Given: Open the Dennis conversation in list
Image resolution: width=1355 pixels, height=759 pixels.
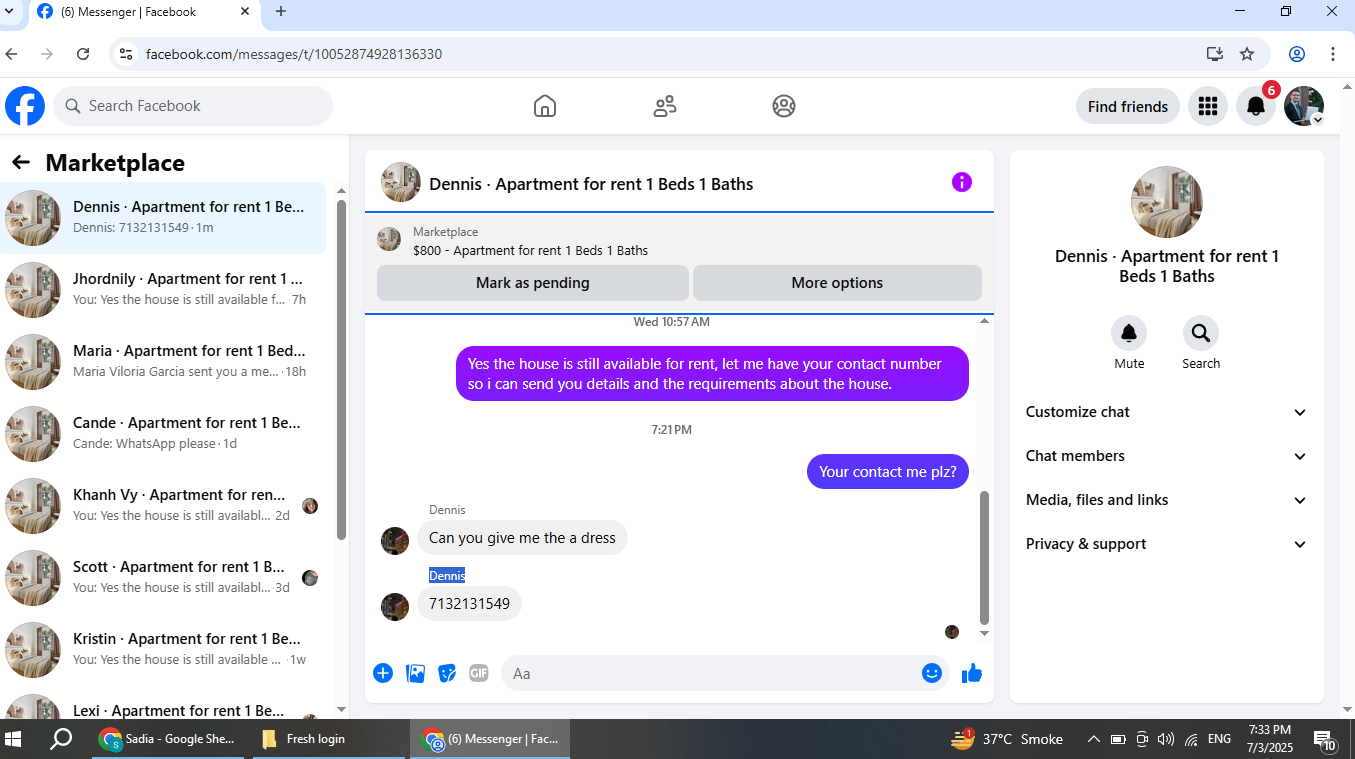Looking at the screenshot, I should click(164, 218).
